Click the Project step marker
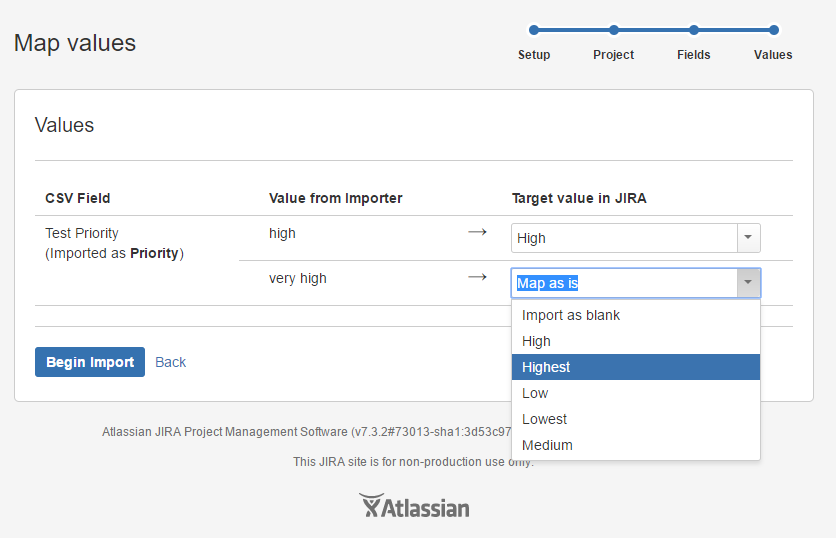The height and width of the screenshot is (538, 836). coord(614,30)
